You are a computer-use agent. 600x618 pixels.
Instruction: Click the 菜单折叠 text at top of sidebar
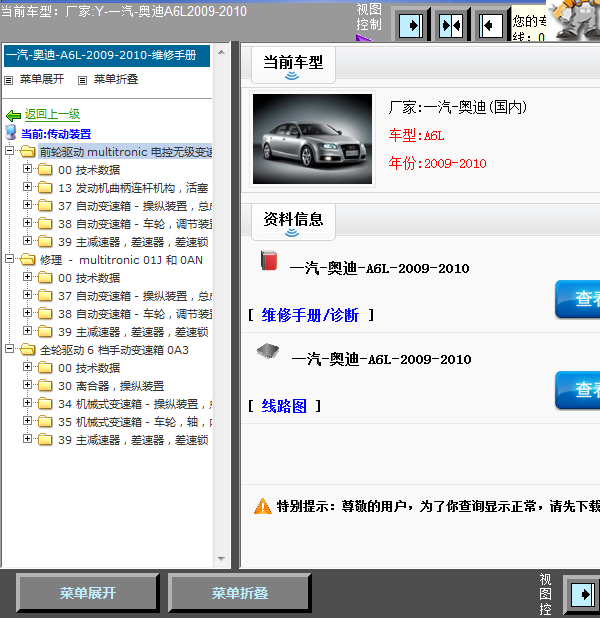coord(116,79)
